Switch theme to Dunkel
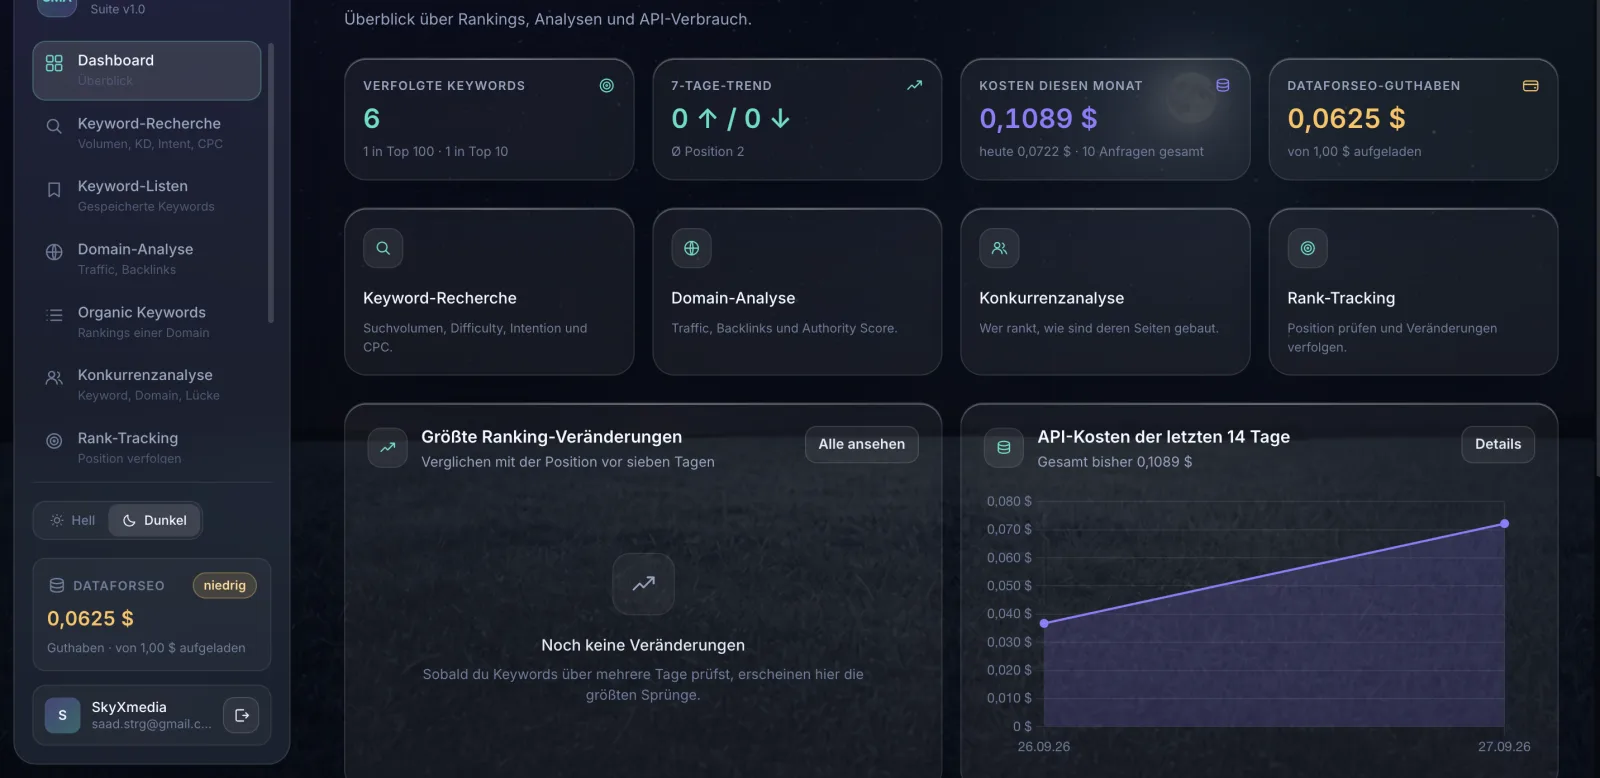Screen dimensions: 1600x778 point(155,520)
